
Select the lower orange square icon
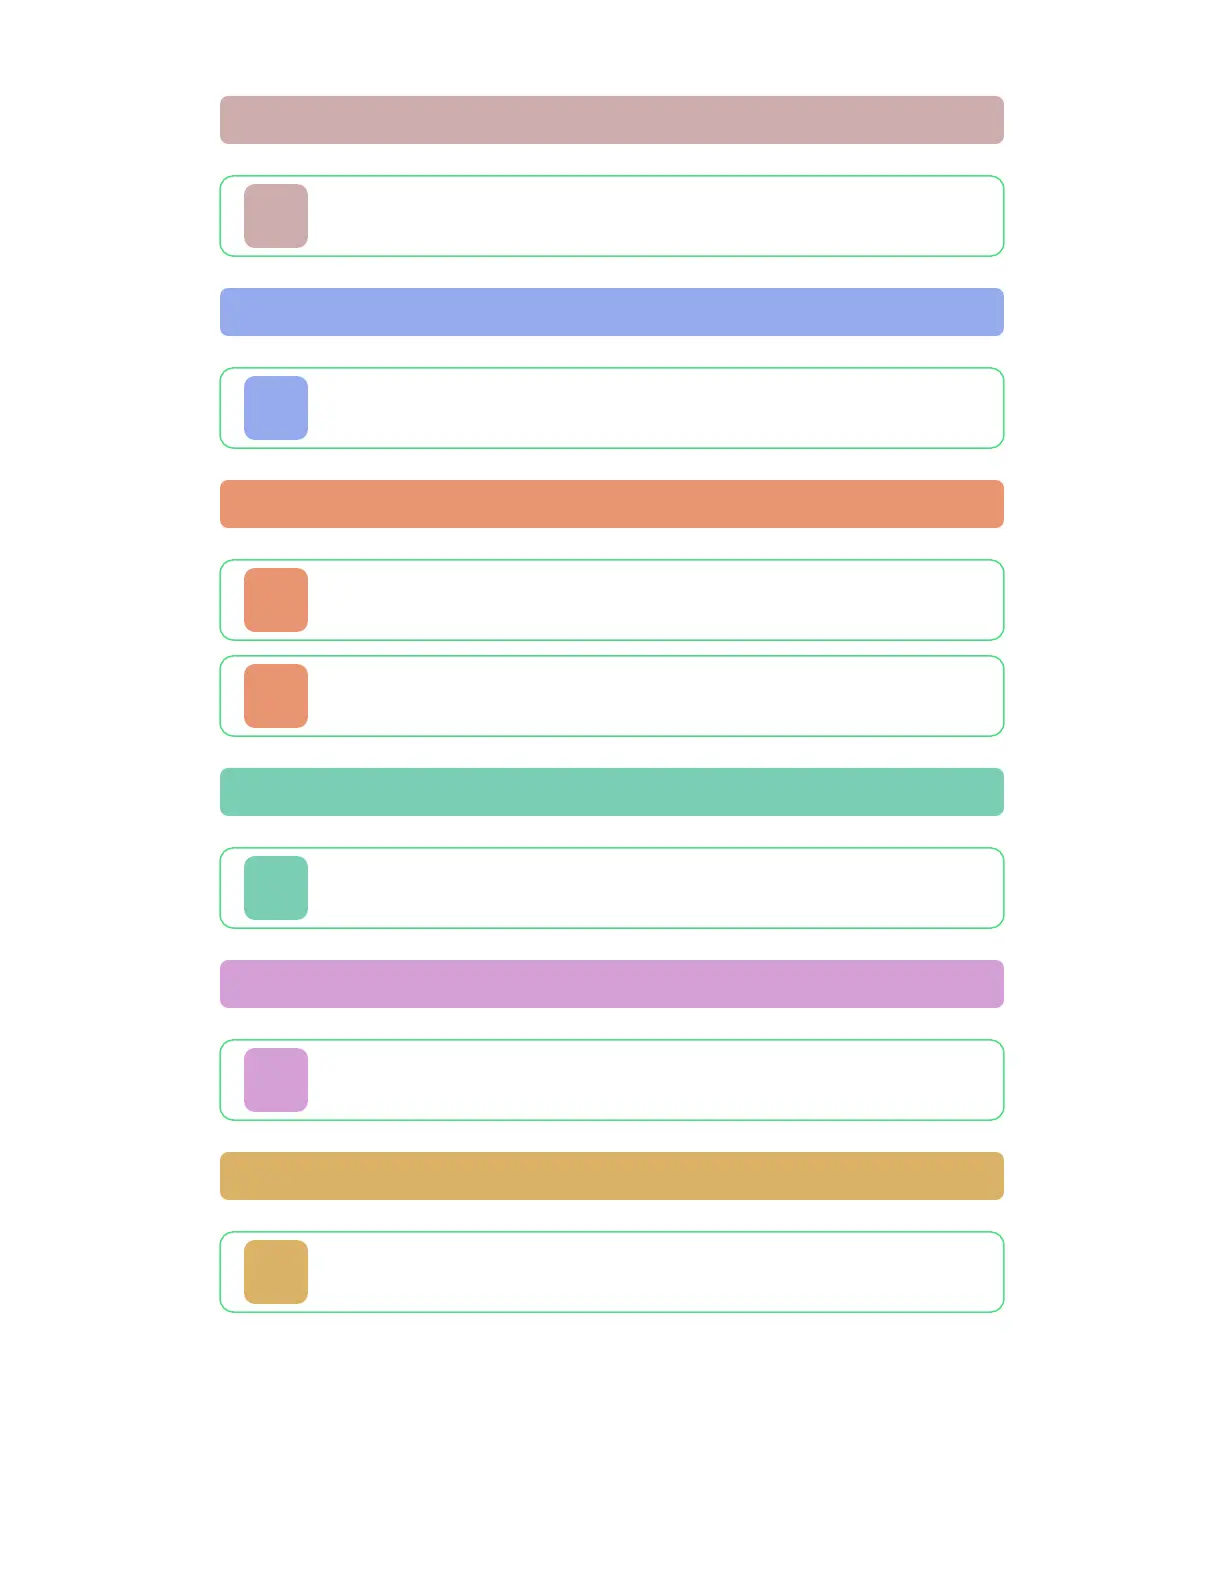[276, 696]
